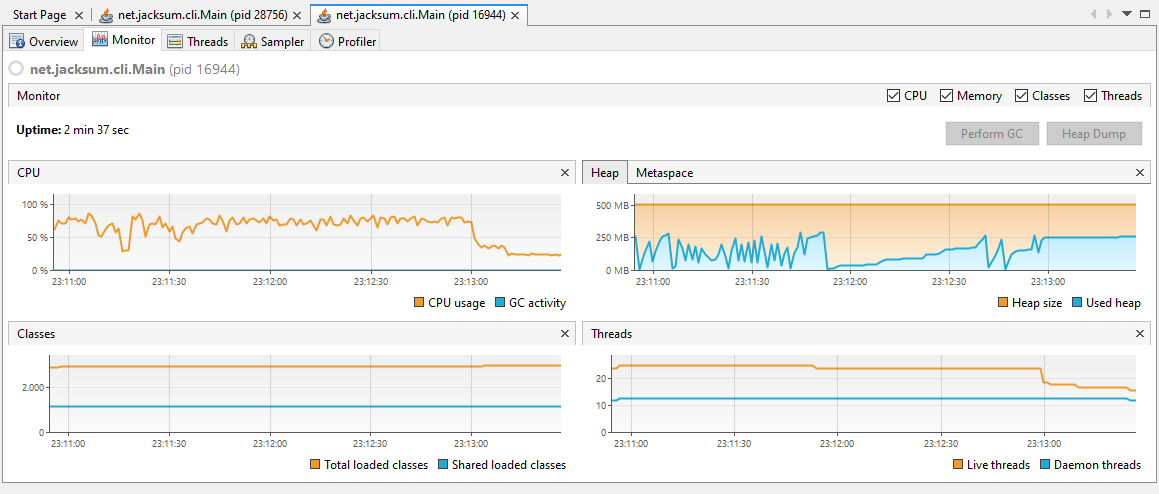
Task: Select the Monitor tab
Action: [123, 40]
